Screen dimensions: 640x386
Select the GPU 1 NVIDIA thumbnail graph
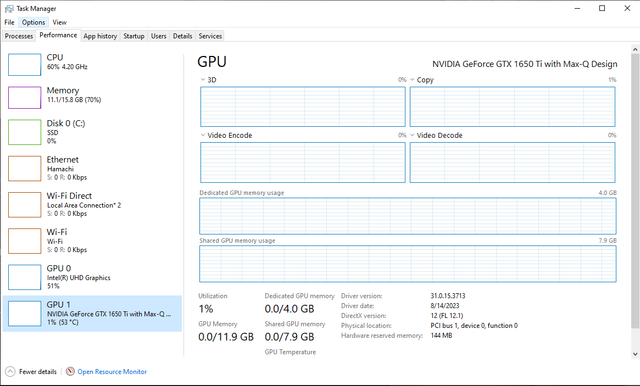click(24, 313)
